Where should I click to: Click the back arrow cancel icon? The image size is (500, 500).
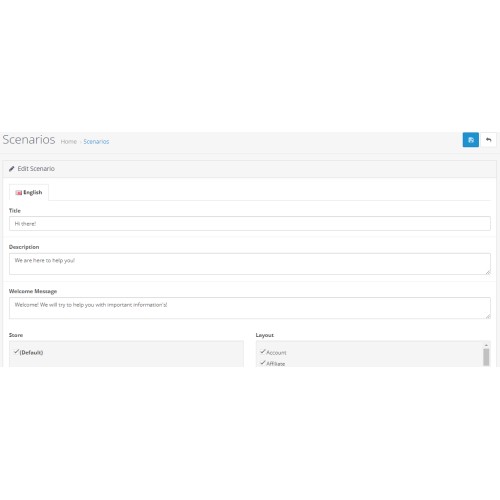tap(488, 140)
